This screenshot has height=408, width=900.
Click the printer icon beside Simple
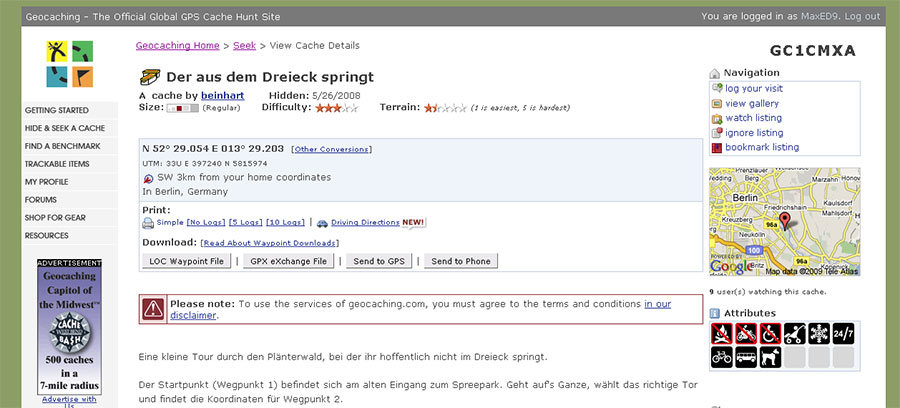[x=148, y=223]
